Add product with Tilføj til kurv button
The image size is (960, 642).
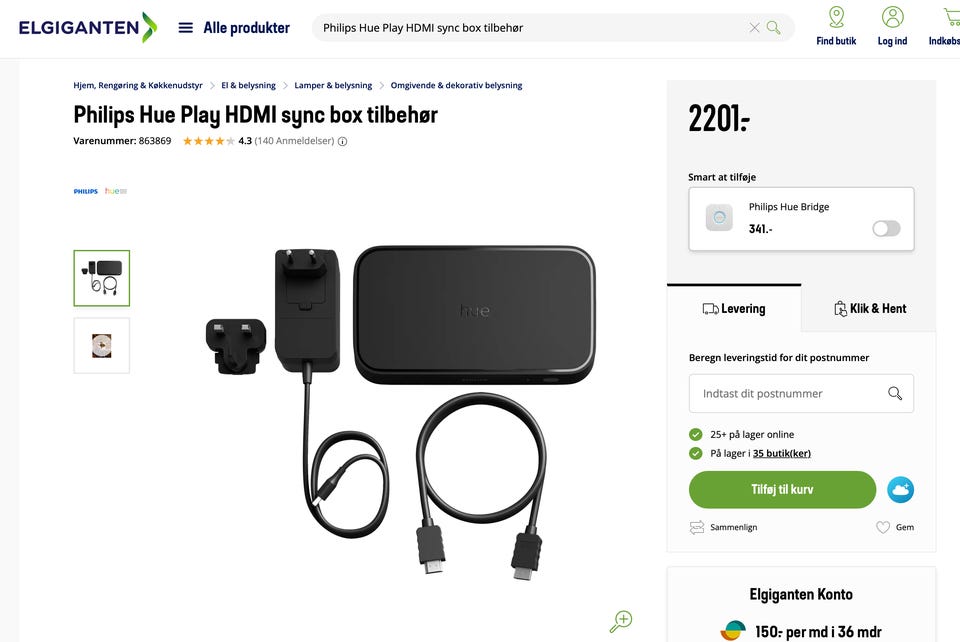coord(782,490)
